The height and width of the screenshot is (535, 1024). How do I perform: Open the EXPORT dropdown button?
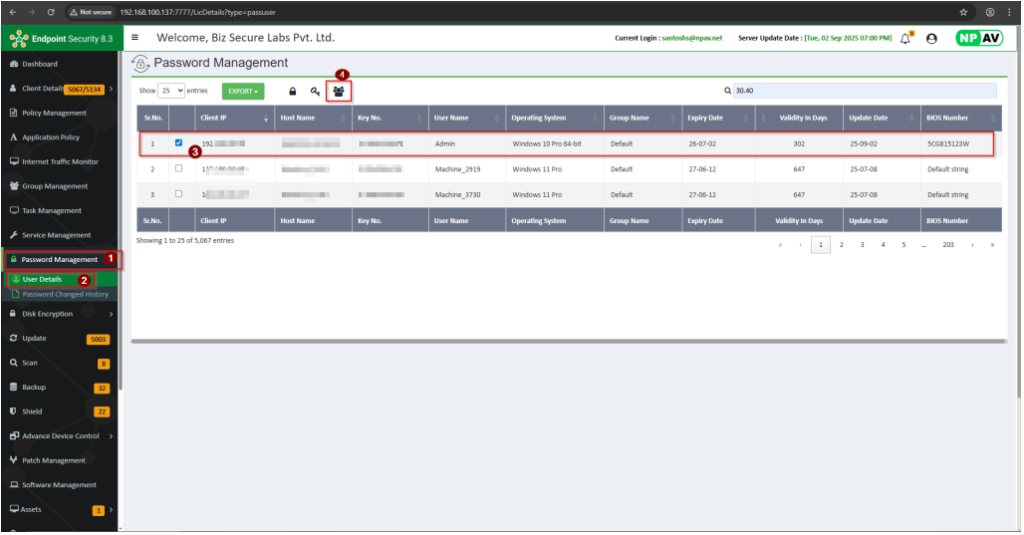pos(243,91)
